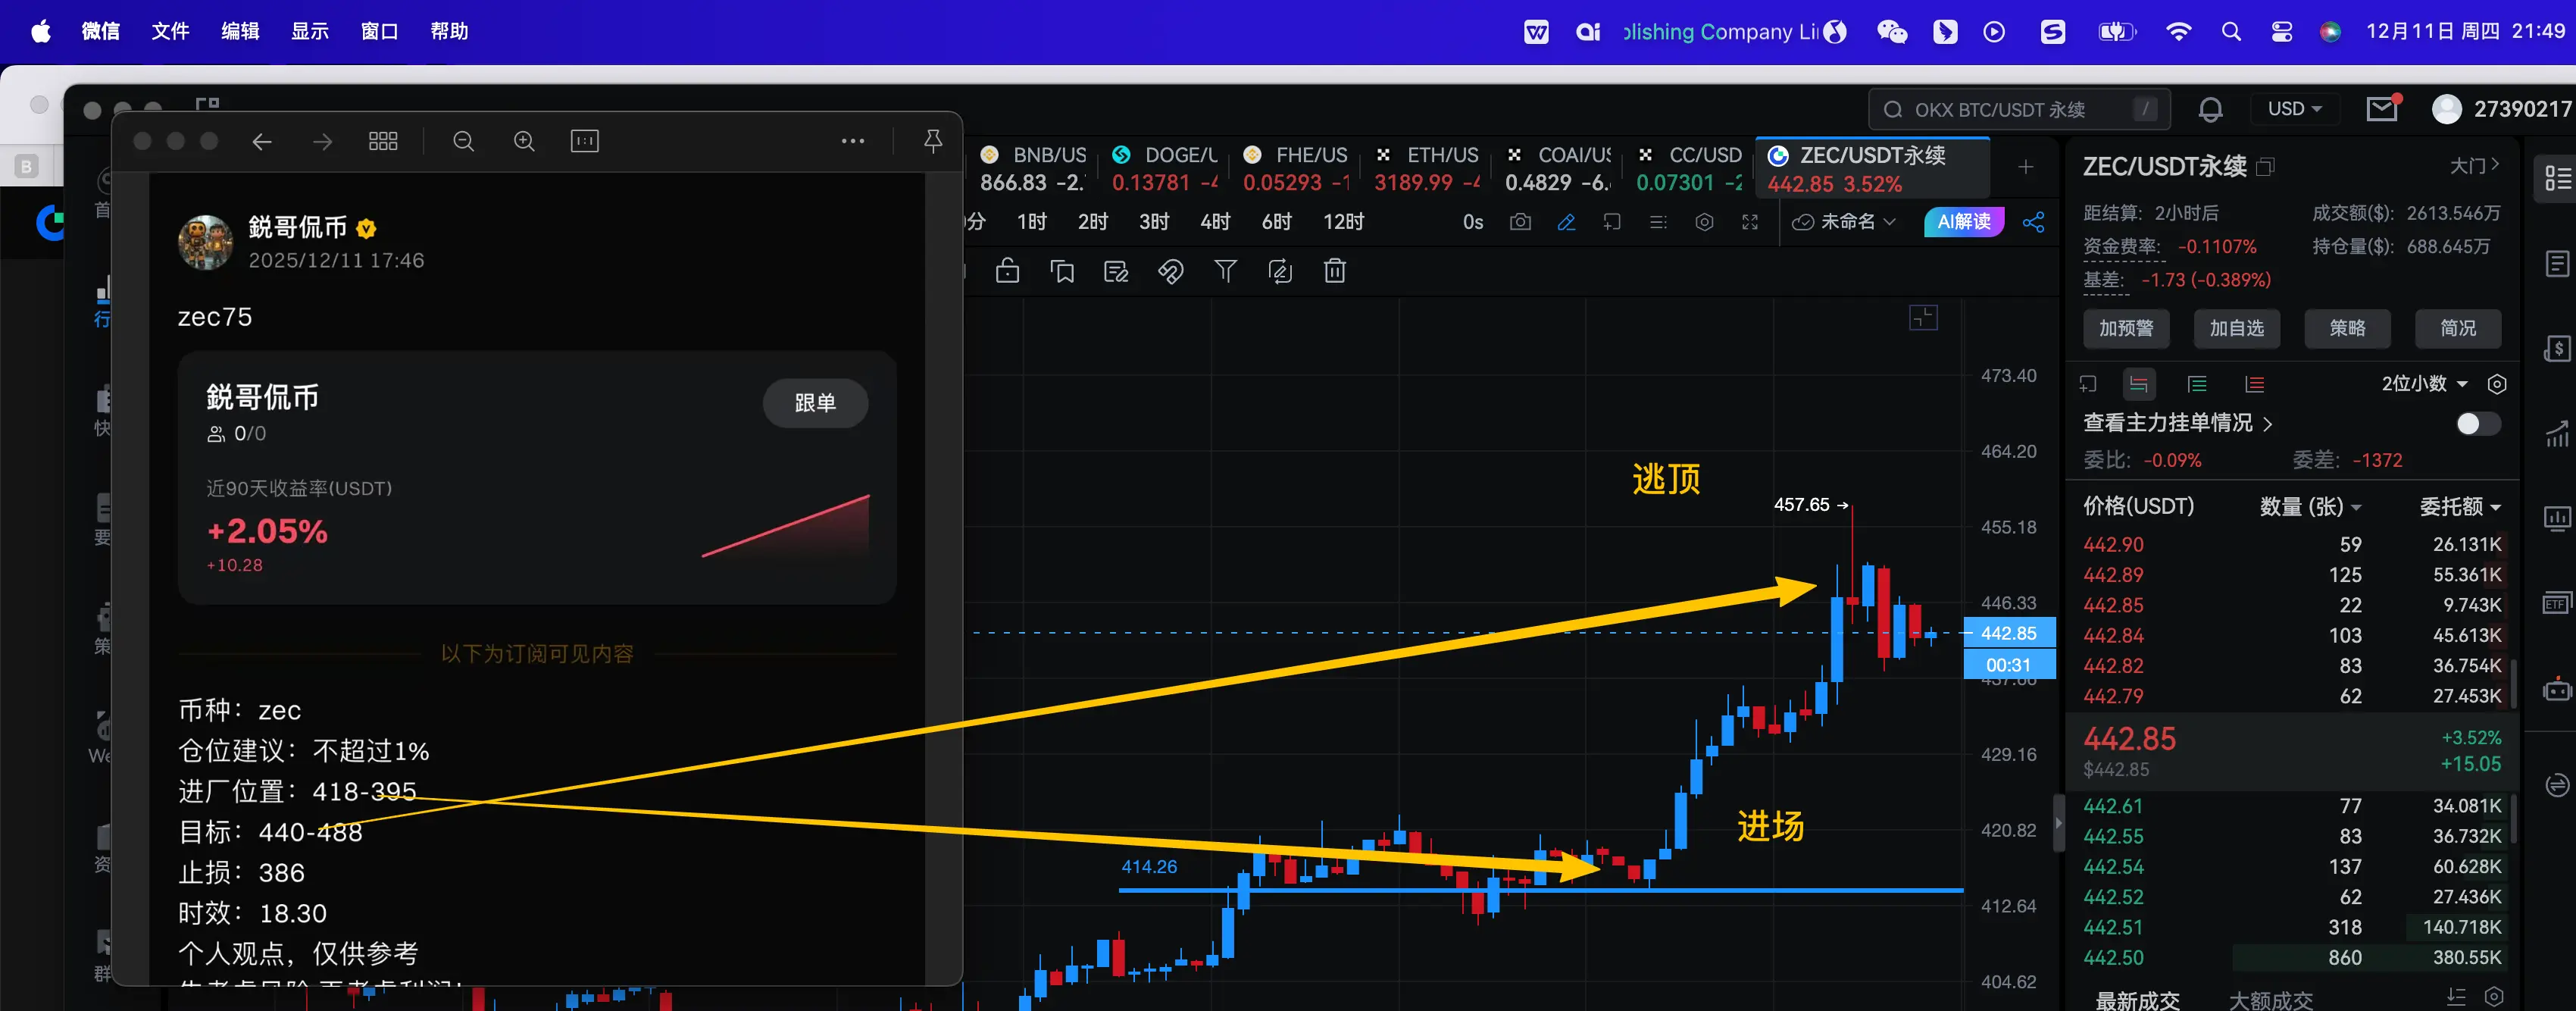This screenshot has width=2576, height=1011.
Task: Open the 窗口 menu in menu bar
Action: [x=379, y=31]
